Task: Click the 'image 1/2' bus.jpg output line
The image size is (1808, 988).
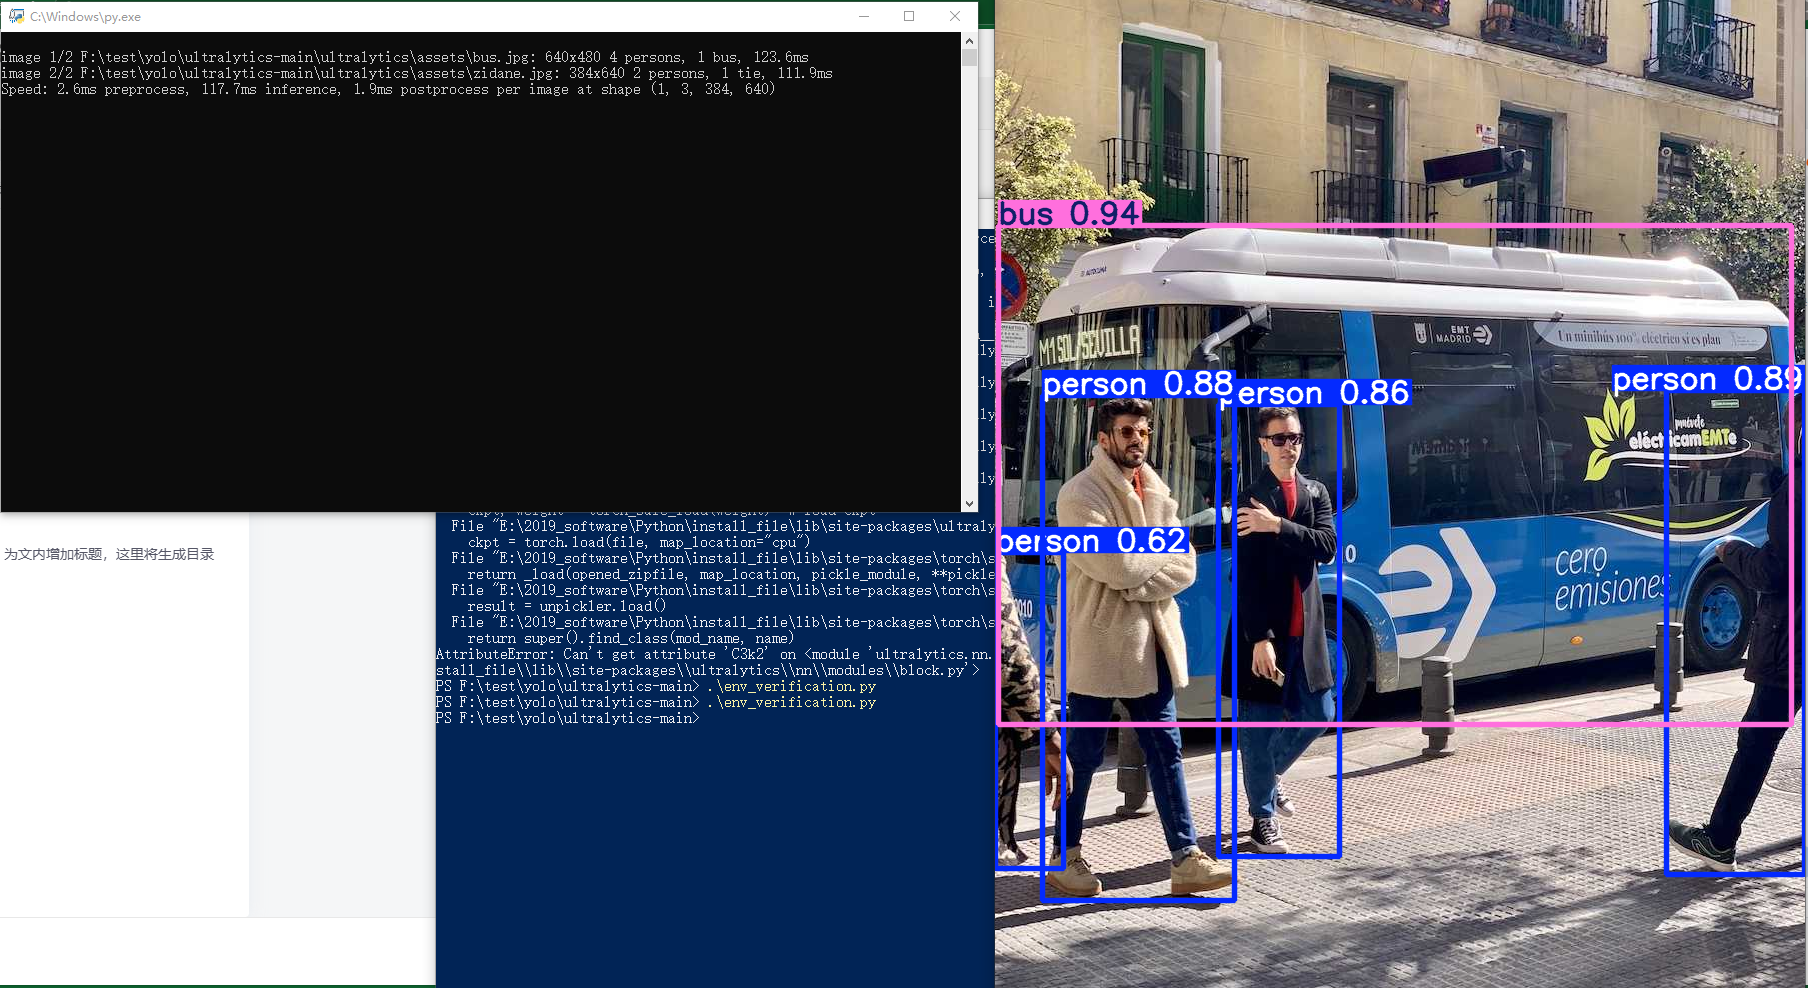Action: tap(405, 57)
